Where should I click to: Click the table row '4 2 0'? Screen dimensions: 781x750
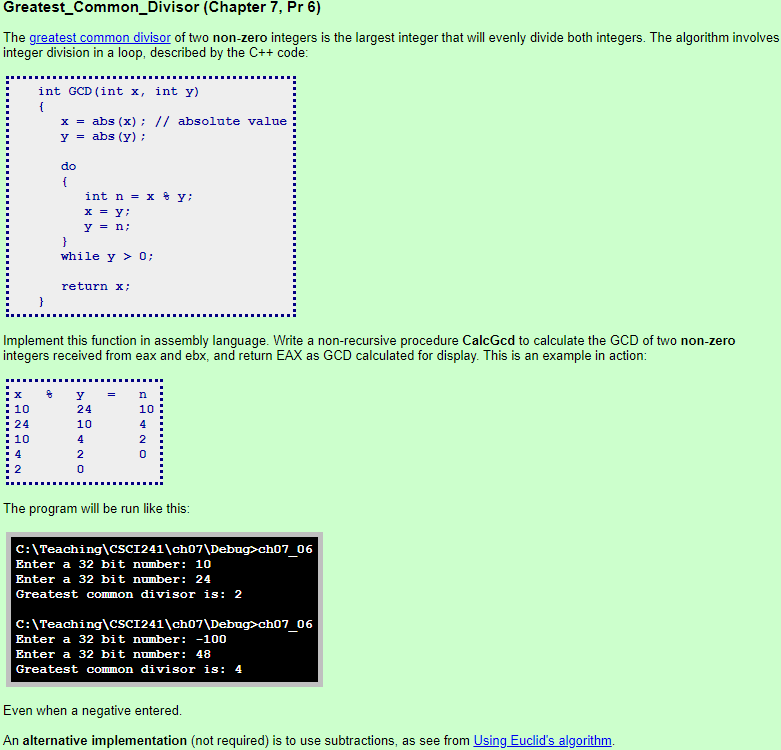[x=81, y=454]
